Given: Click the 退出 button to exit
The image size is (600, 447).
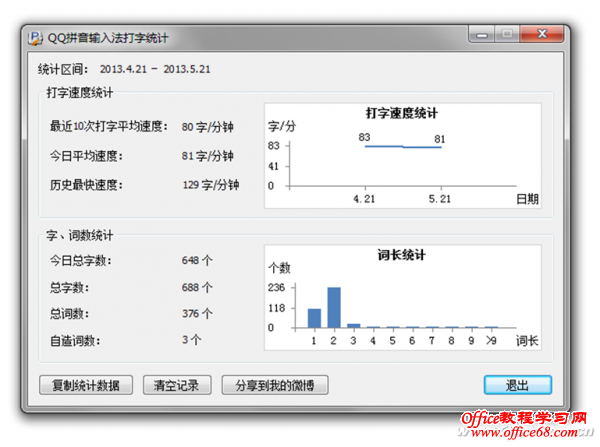Looking at the screenshot, I should click(517, 385).
